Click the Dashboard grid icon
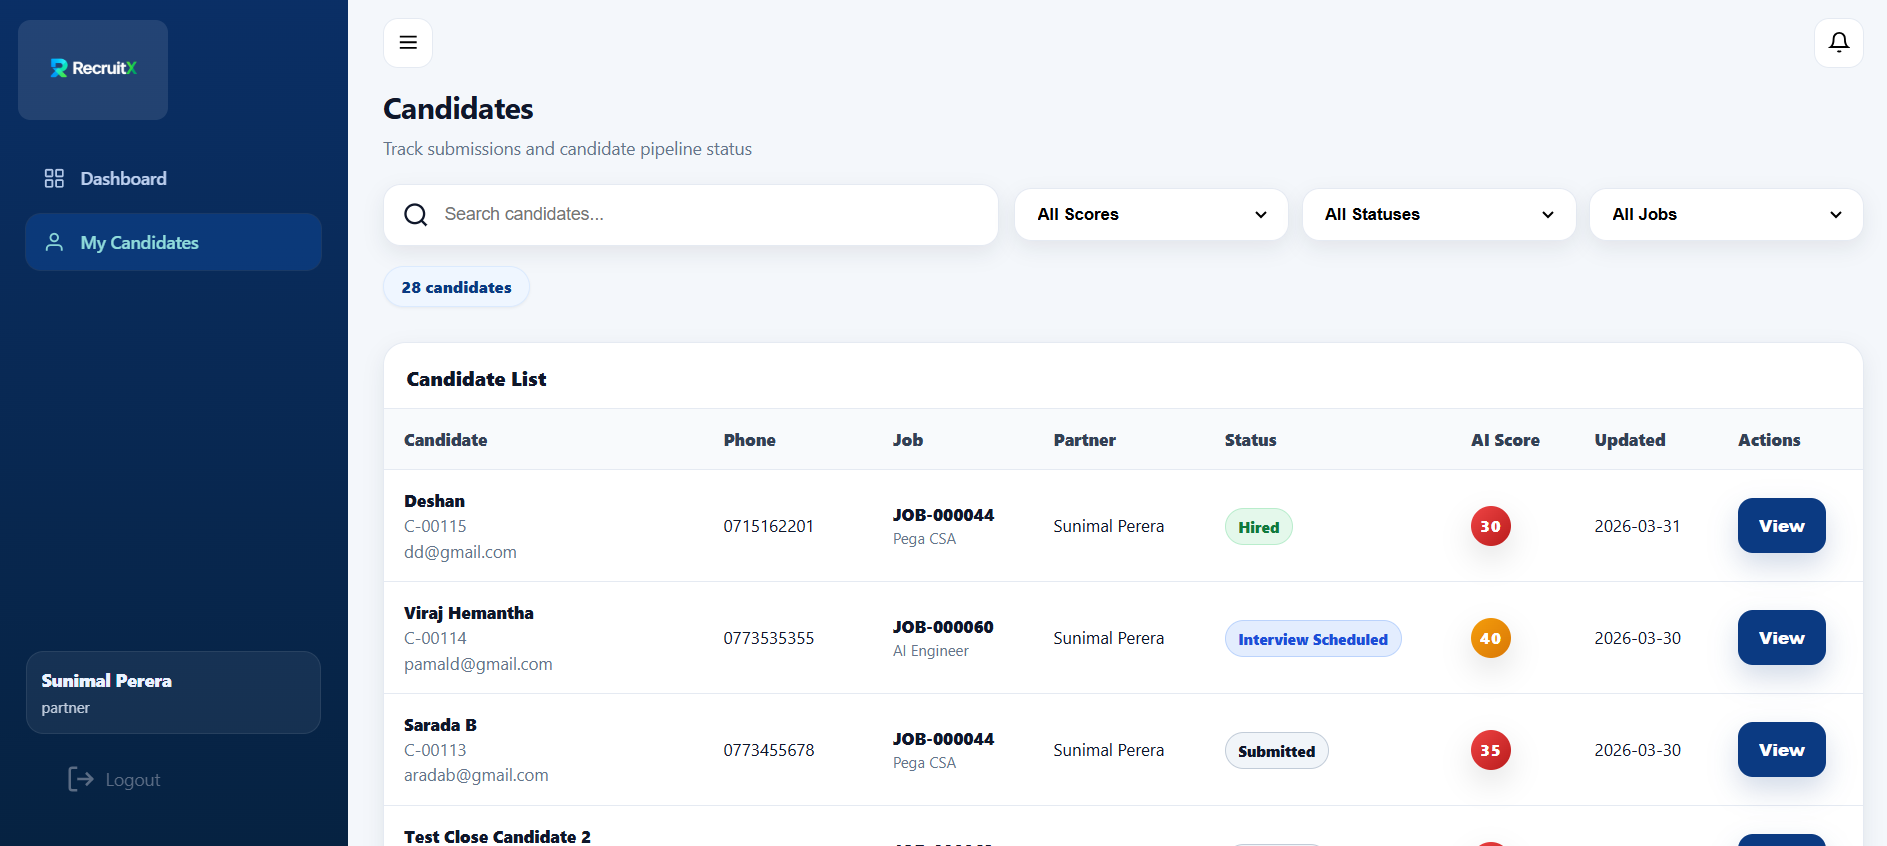Image resolution: width=1887 pixels, height=846 pixels. (54, 179)
